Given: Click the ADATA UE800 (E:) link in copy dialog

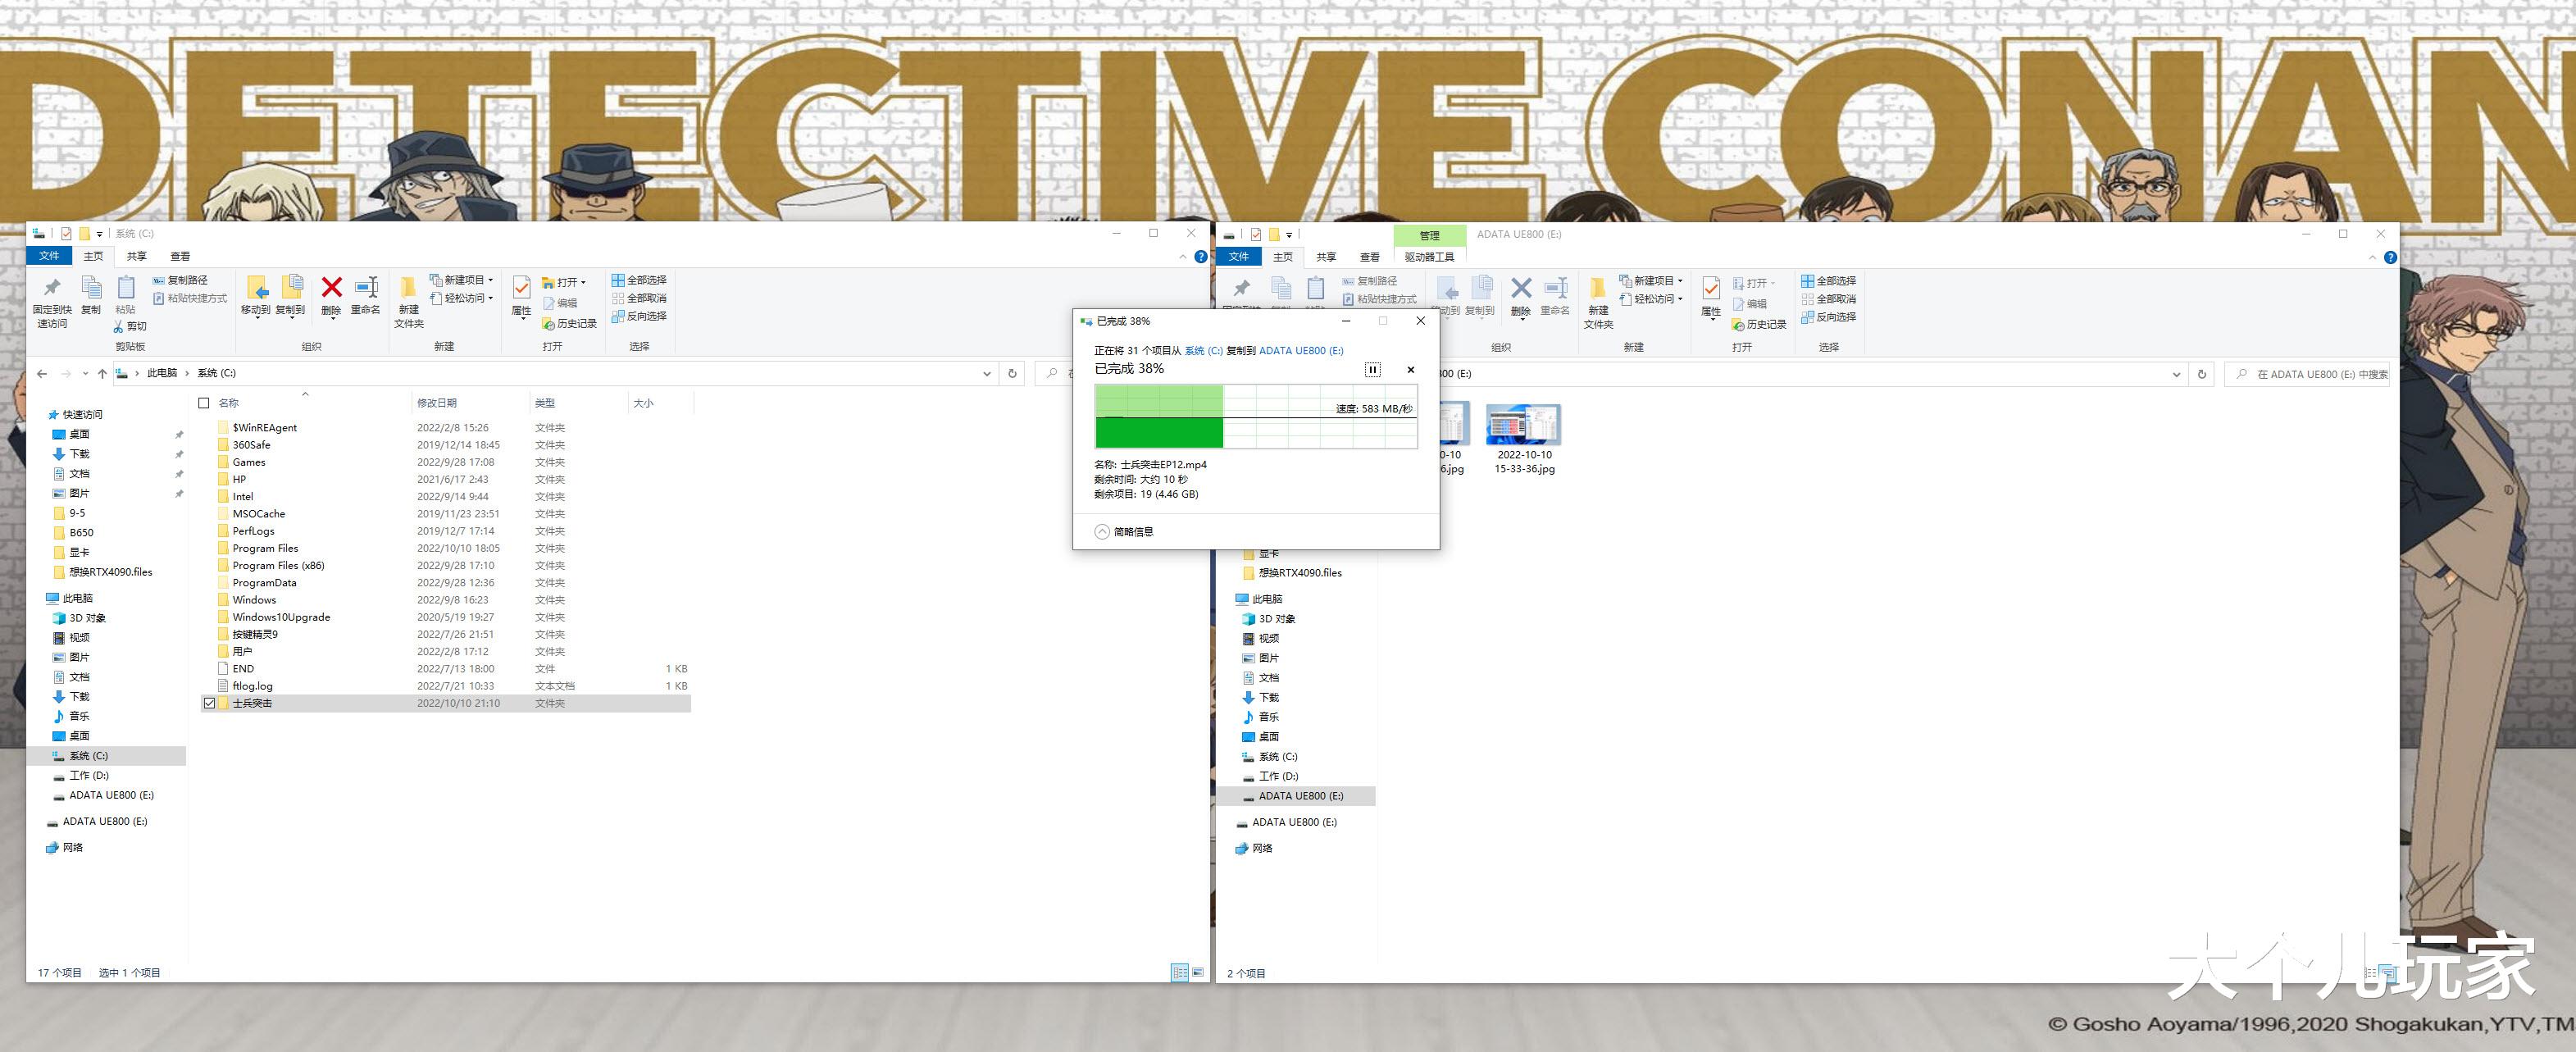Looking at the screenshot, I should [1300, 351].
